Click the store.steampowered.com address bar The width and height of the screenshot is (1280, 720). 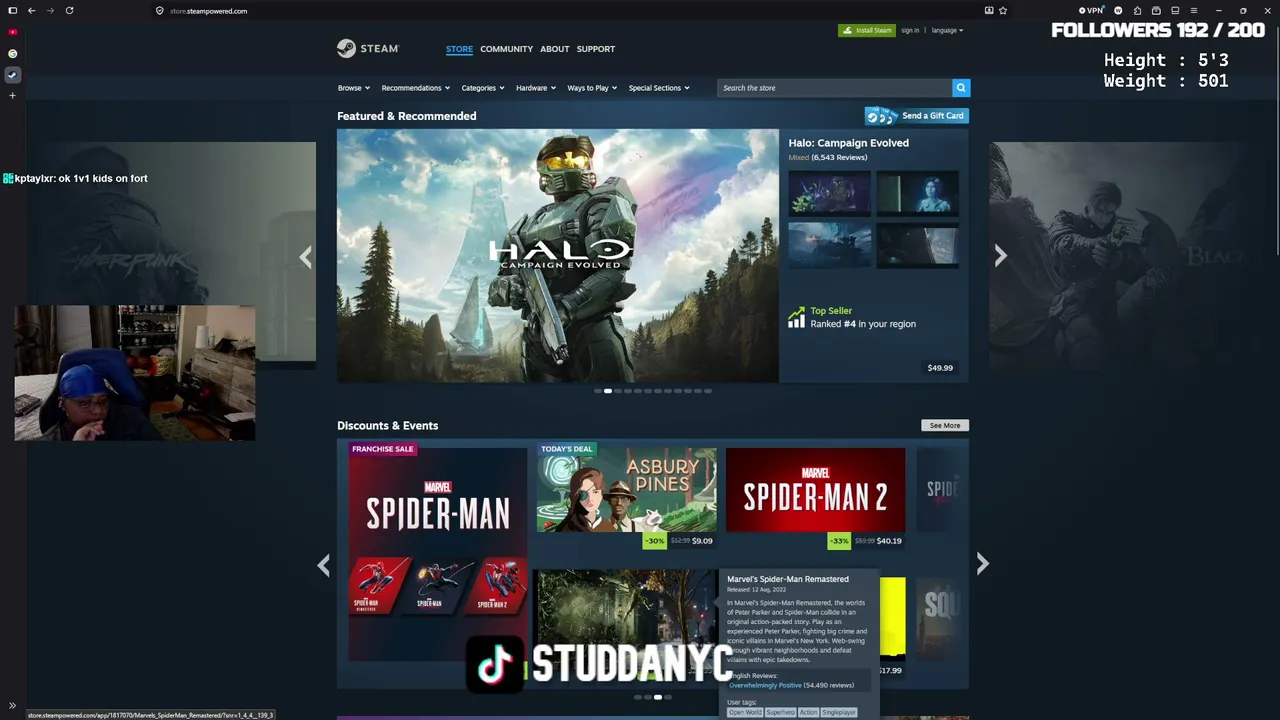coord(208,11)
